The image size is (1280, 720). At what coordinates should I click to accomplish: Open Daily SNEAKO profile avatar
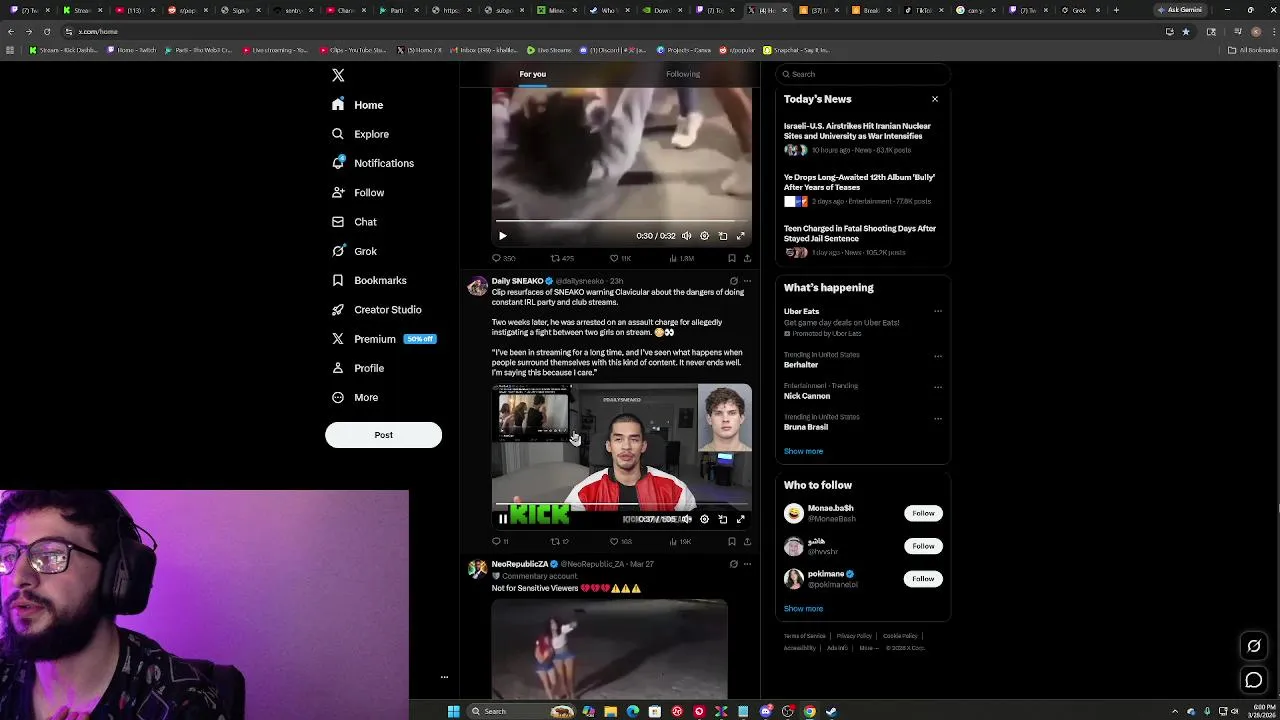click(477, 287)
